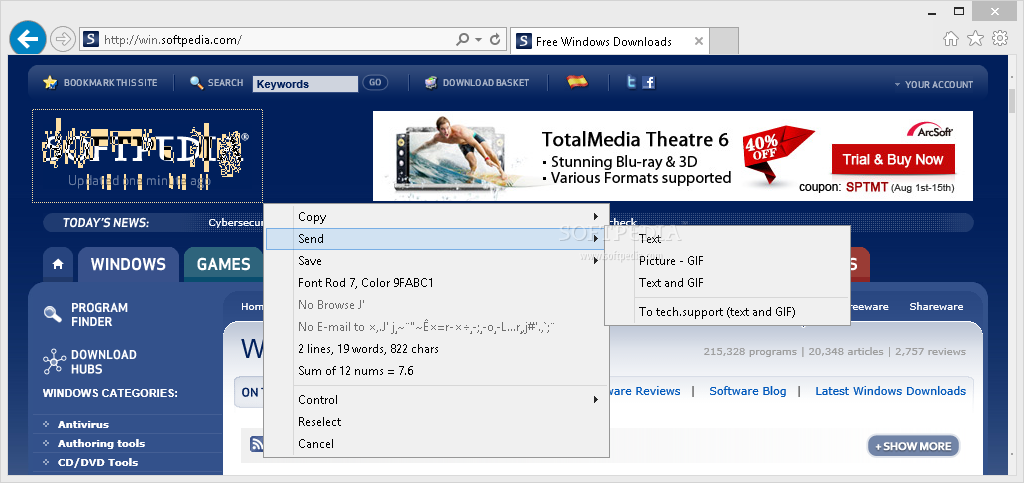The width and height of the screenshot is (1024, 483).
Task: Select Save in the context menu
Action: click(436, 260)
